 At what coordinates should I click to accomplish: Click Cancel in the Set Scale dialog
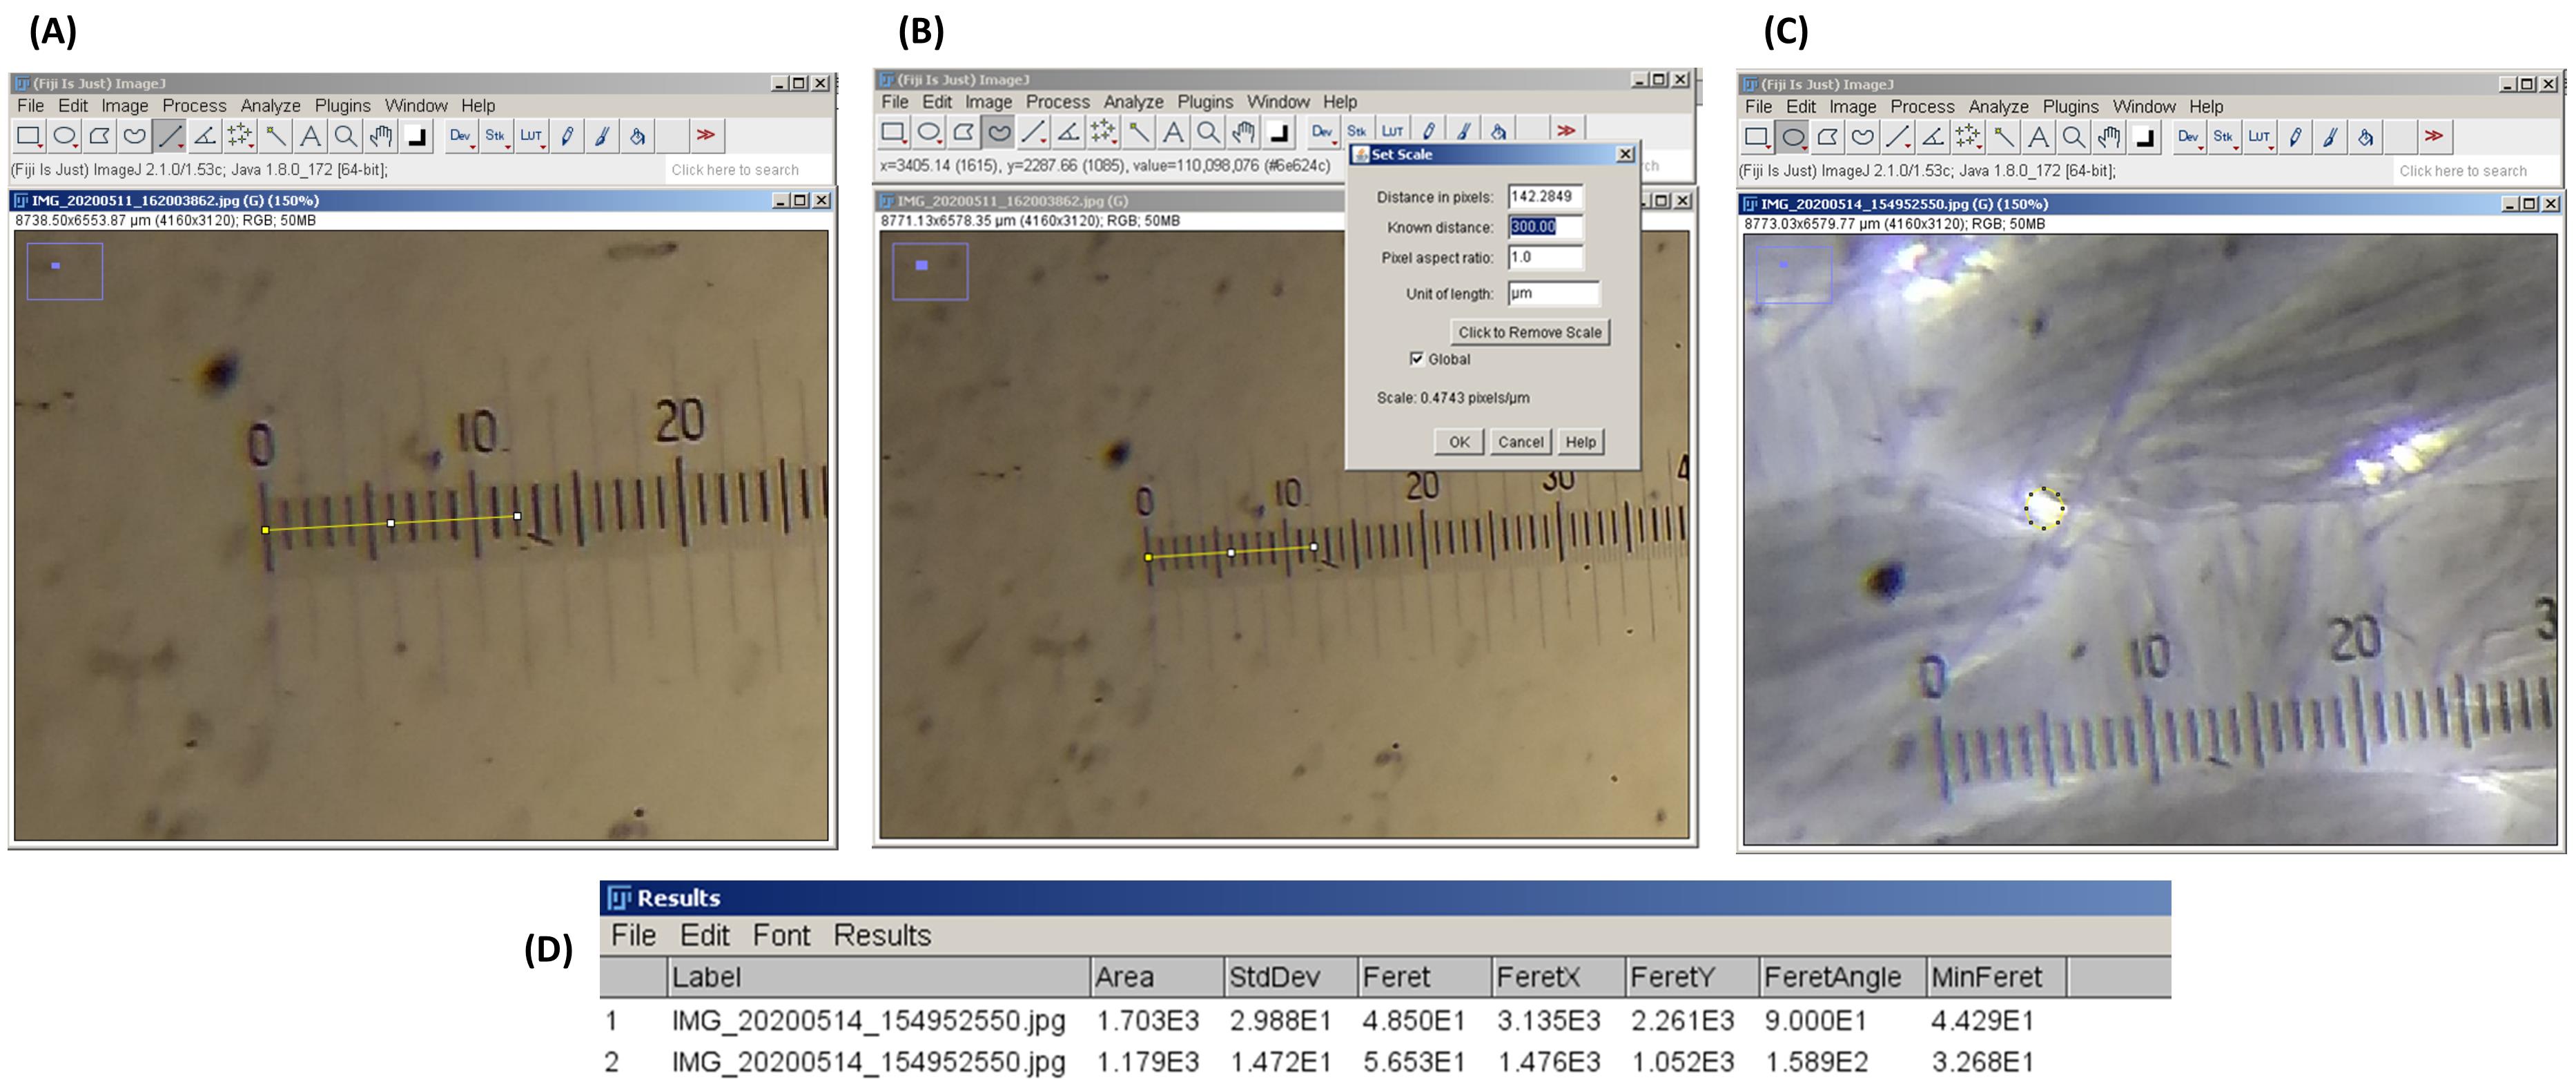click(x=1520, y=442)
